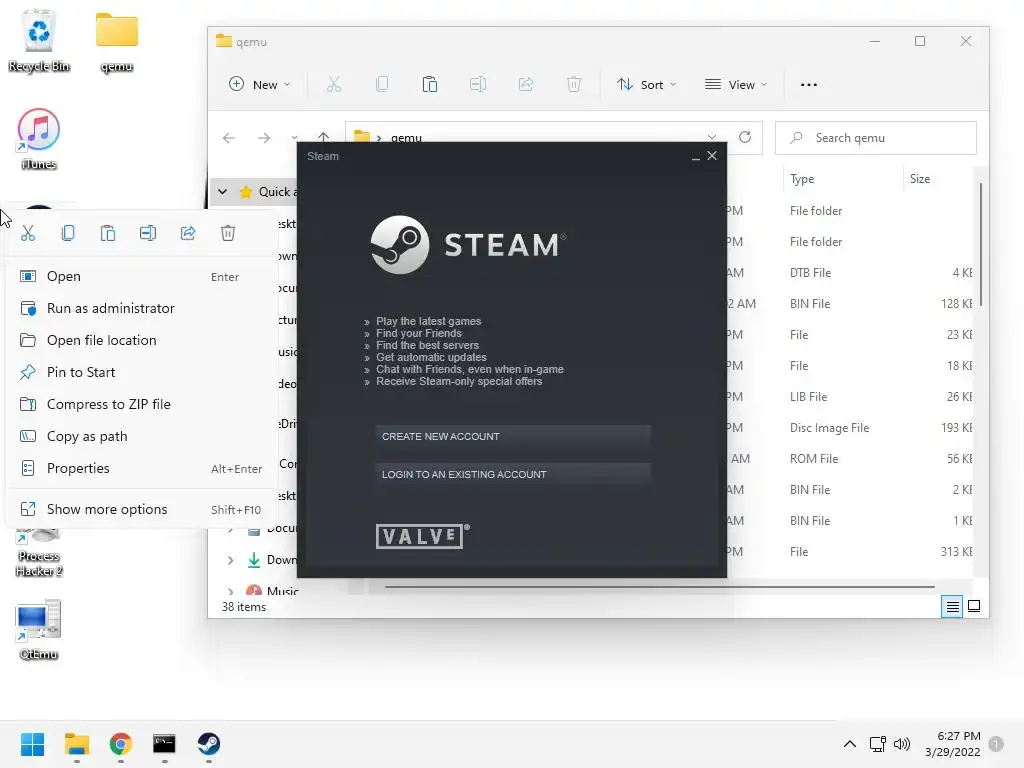The width and height of the screenshot is (1024, 768).
Task: Open the Sort dropdown
Action: pyautogui.click(x=647, y=84)
